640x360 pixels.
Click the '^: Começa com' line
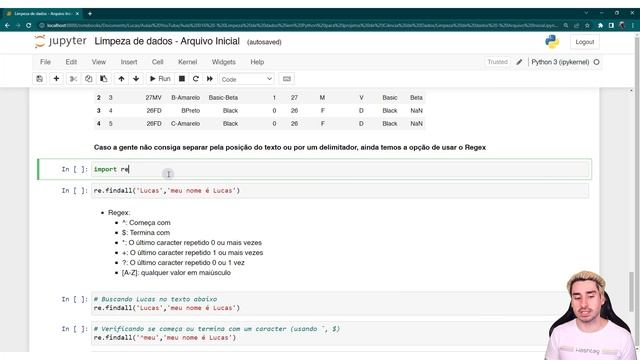(x=146, y=222)
